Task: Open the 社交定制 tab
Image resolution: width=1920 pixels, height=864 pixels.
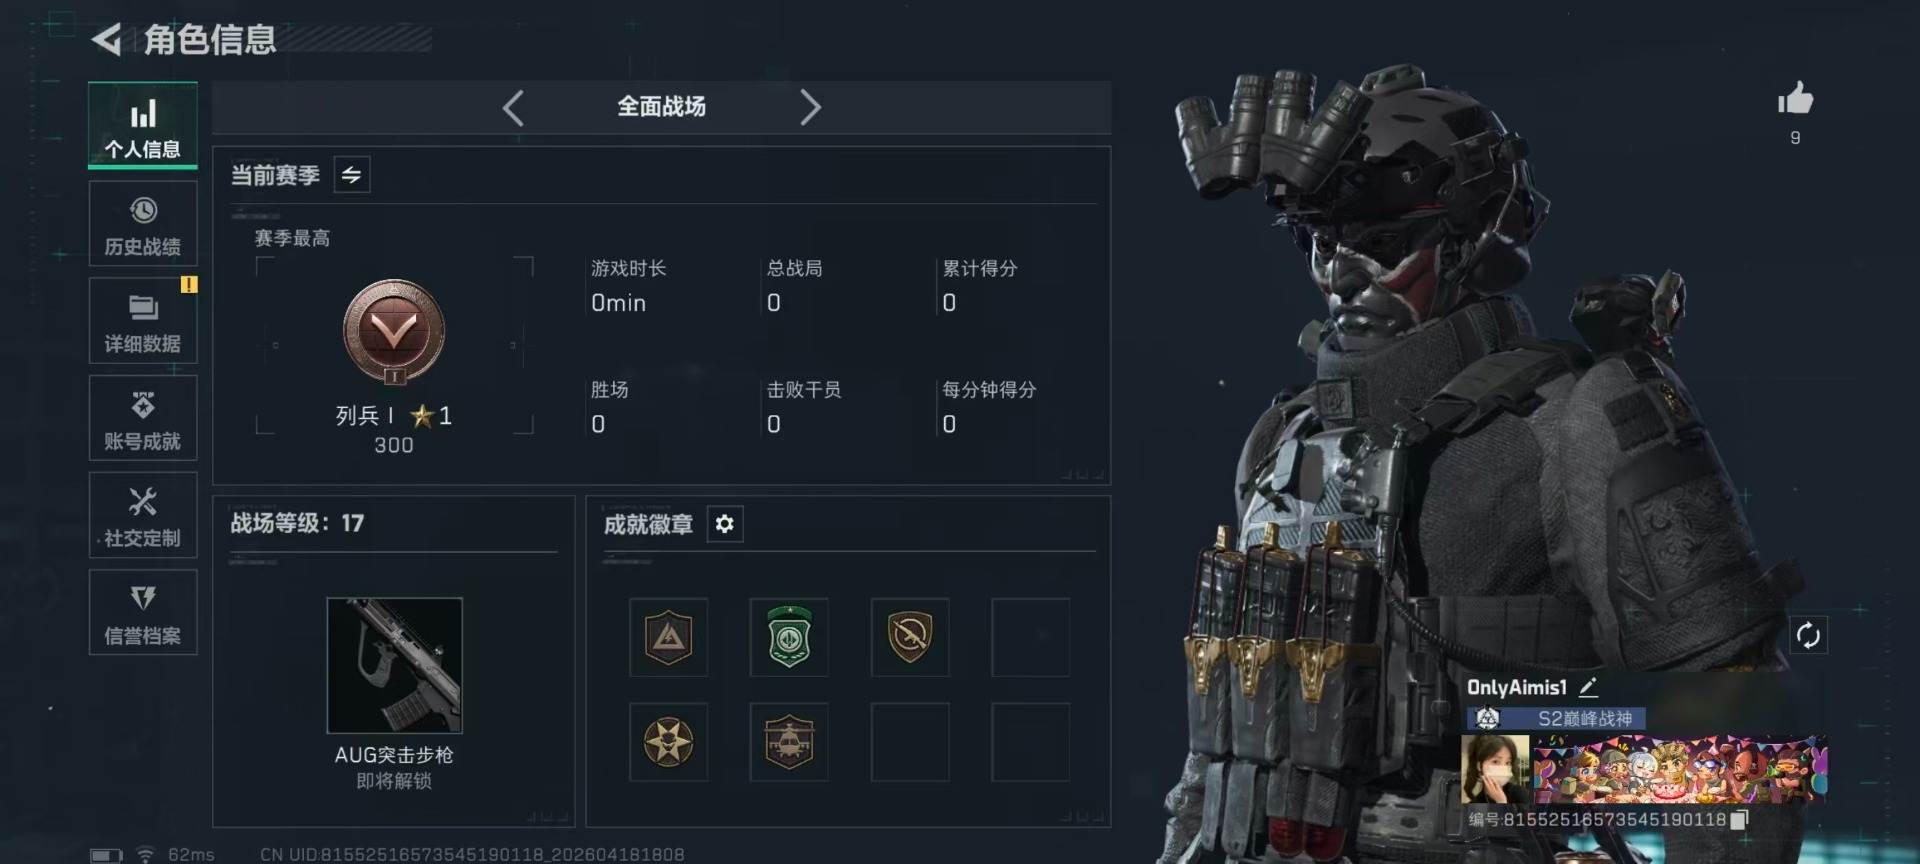Action: 143,516
